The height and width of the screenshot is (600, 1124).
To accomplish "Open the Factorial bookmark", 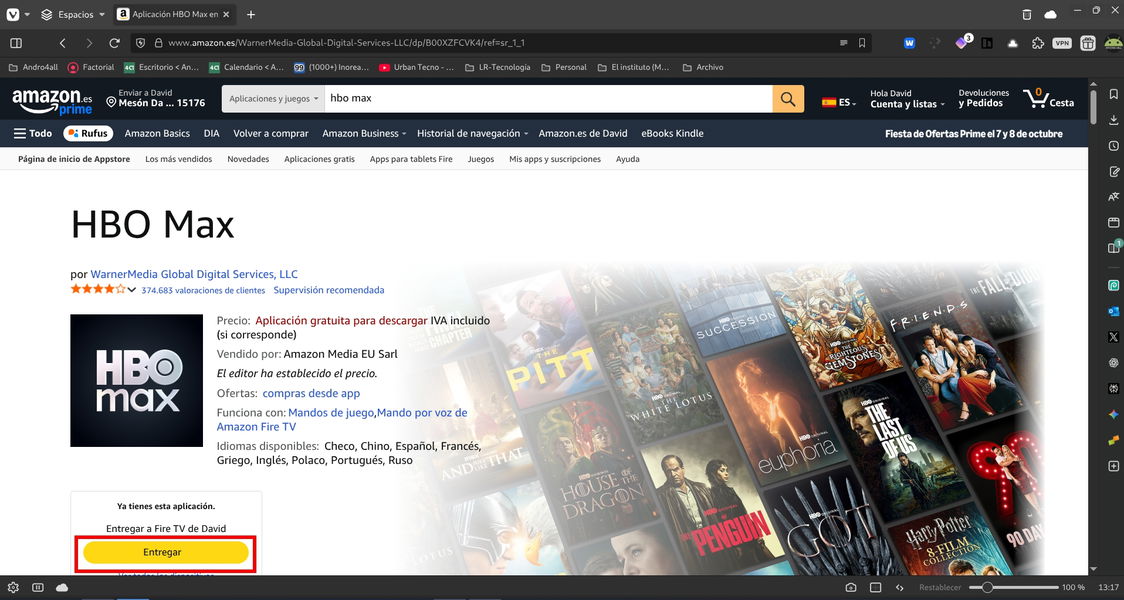I will click(x=91, y=67).
